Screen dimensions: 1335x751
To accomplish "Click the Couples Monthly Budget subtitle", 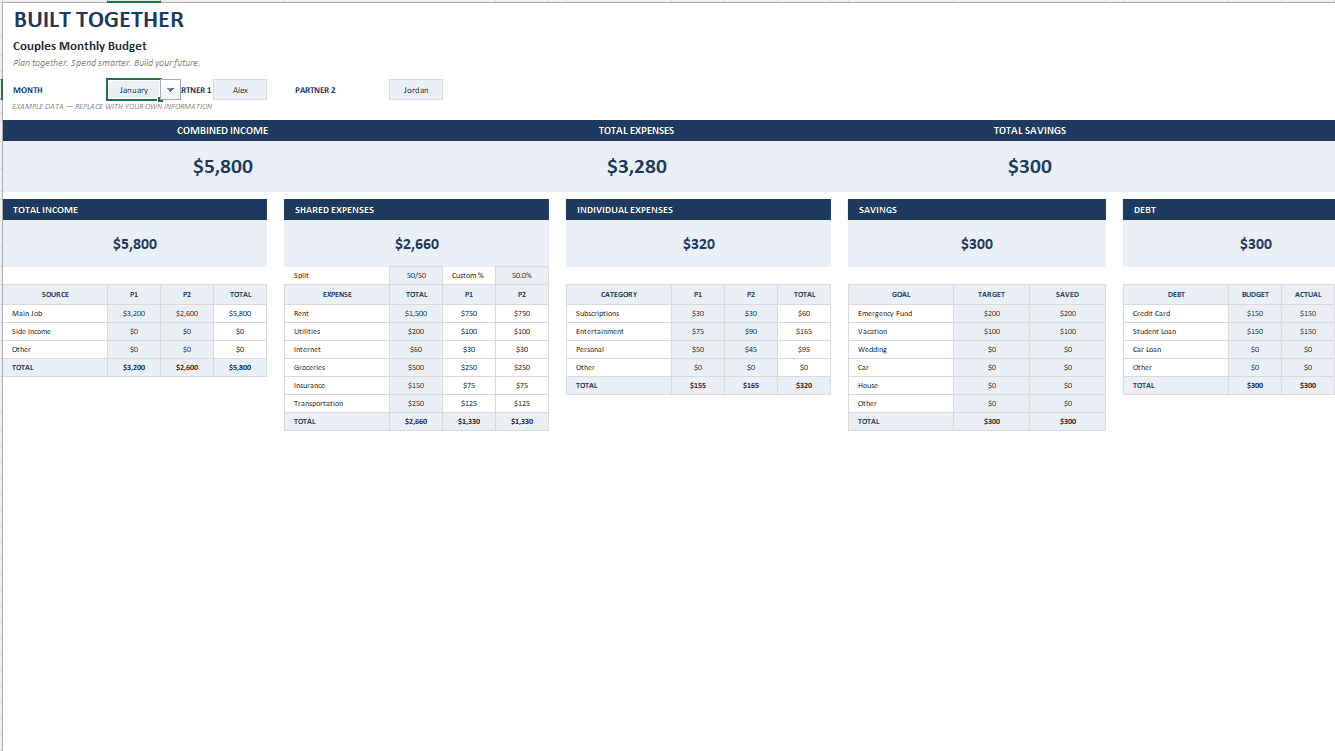I will coord(80,46).
